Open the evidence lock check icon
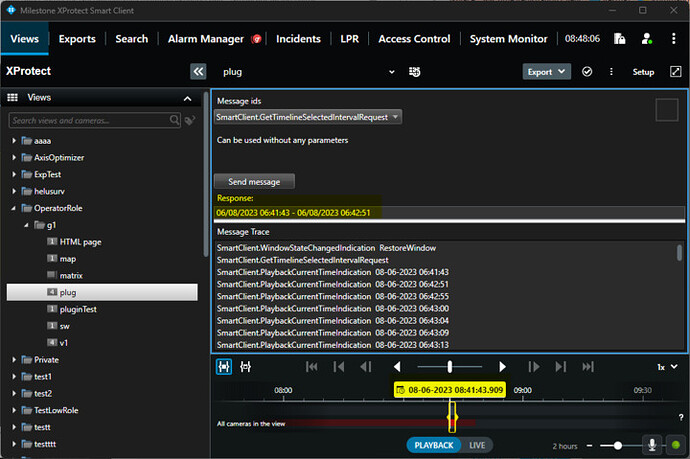 pyautogui.click(x=587, y=72)
